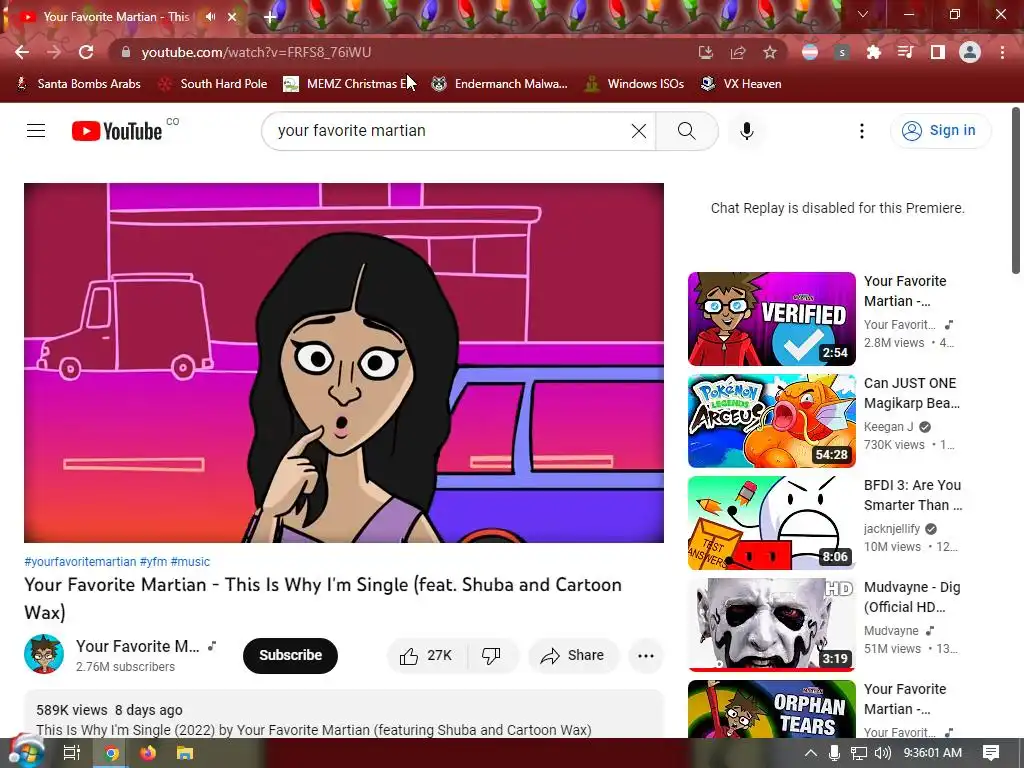The height and width of the screenshot is (768, 1024).
Task: Go back to the previous page
Action: point(22,52)
